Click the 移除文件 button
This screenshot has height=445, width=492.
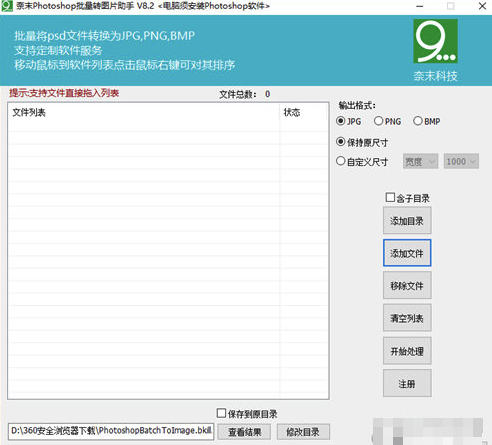pos(407,285)
